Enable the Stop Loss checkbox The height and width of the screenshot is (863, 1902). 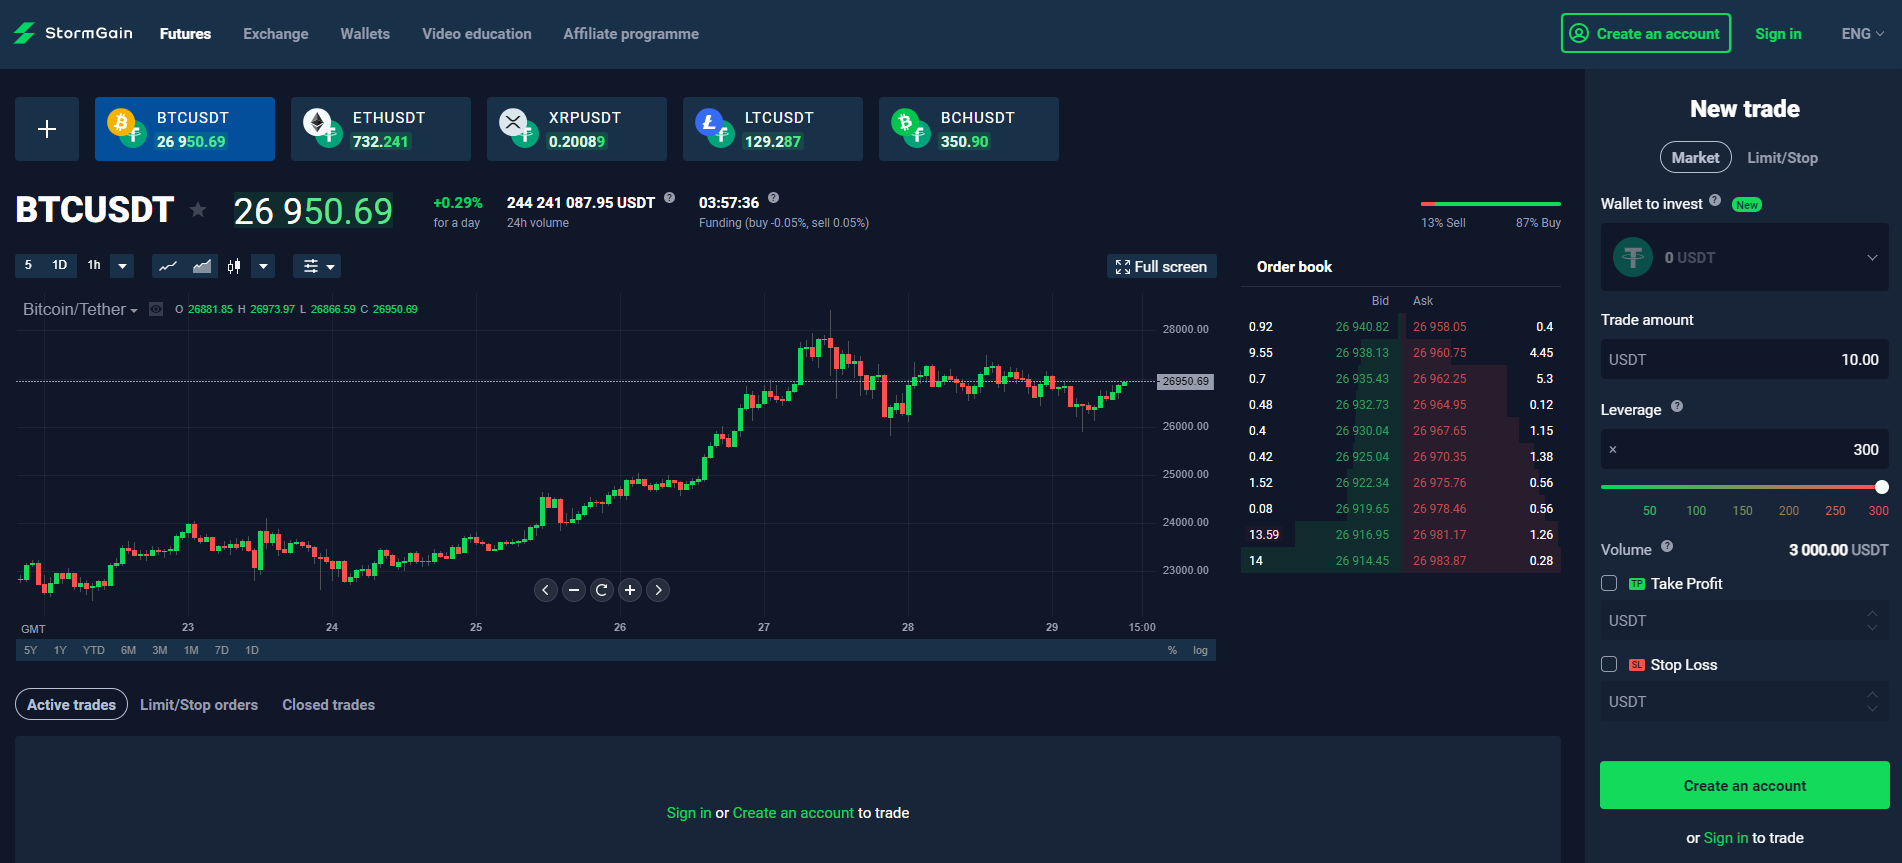[x=1609, y=664]
